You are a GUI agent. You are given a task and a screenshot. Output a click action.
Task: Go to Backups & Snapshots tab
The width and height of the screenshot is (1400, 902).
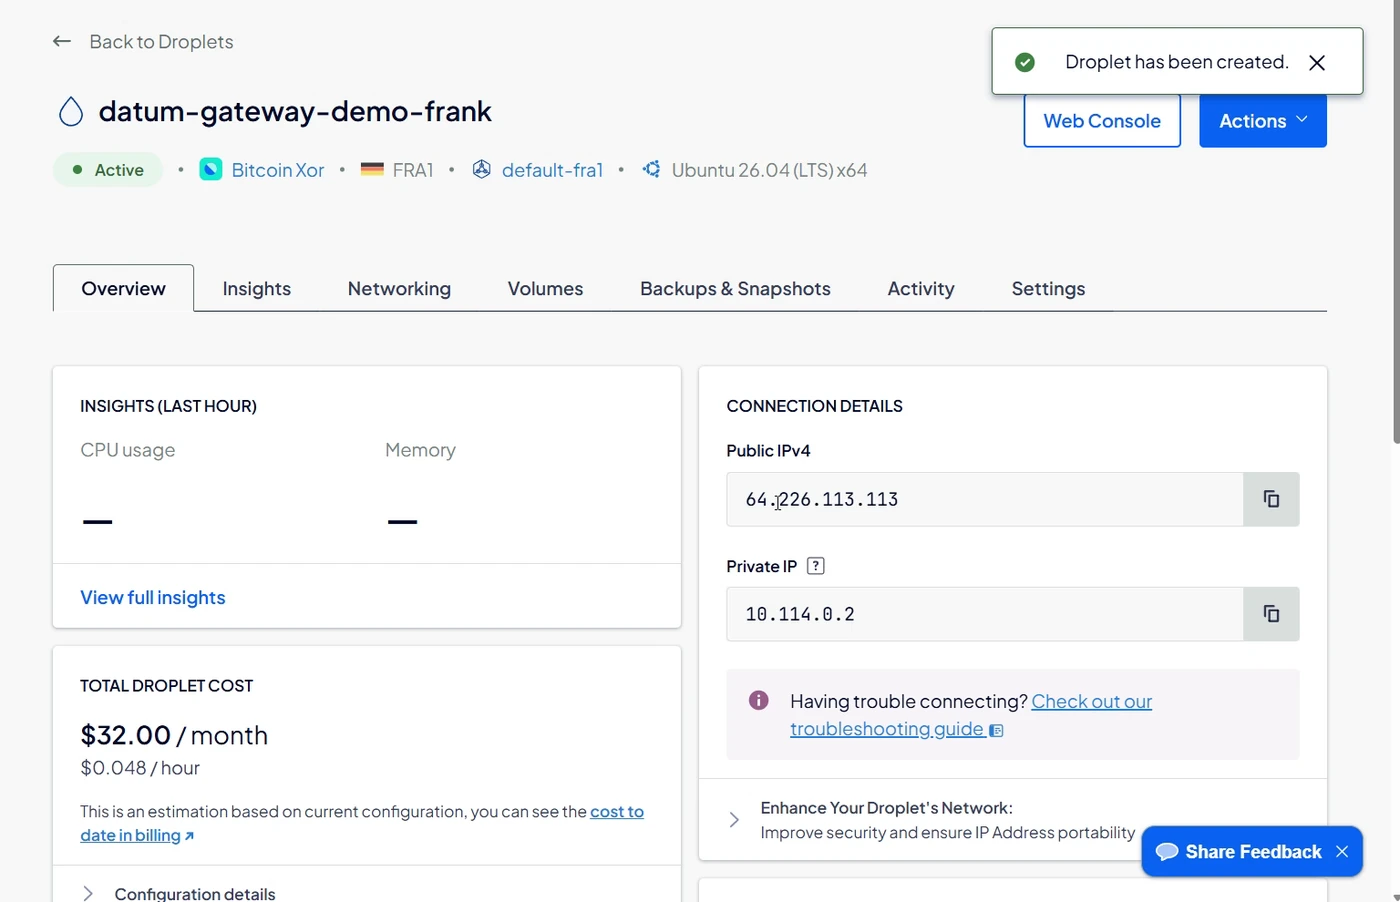click(x=735, y=288)
